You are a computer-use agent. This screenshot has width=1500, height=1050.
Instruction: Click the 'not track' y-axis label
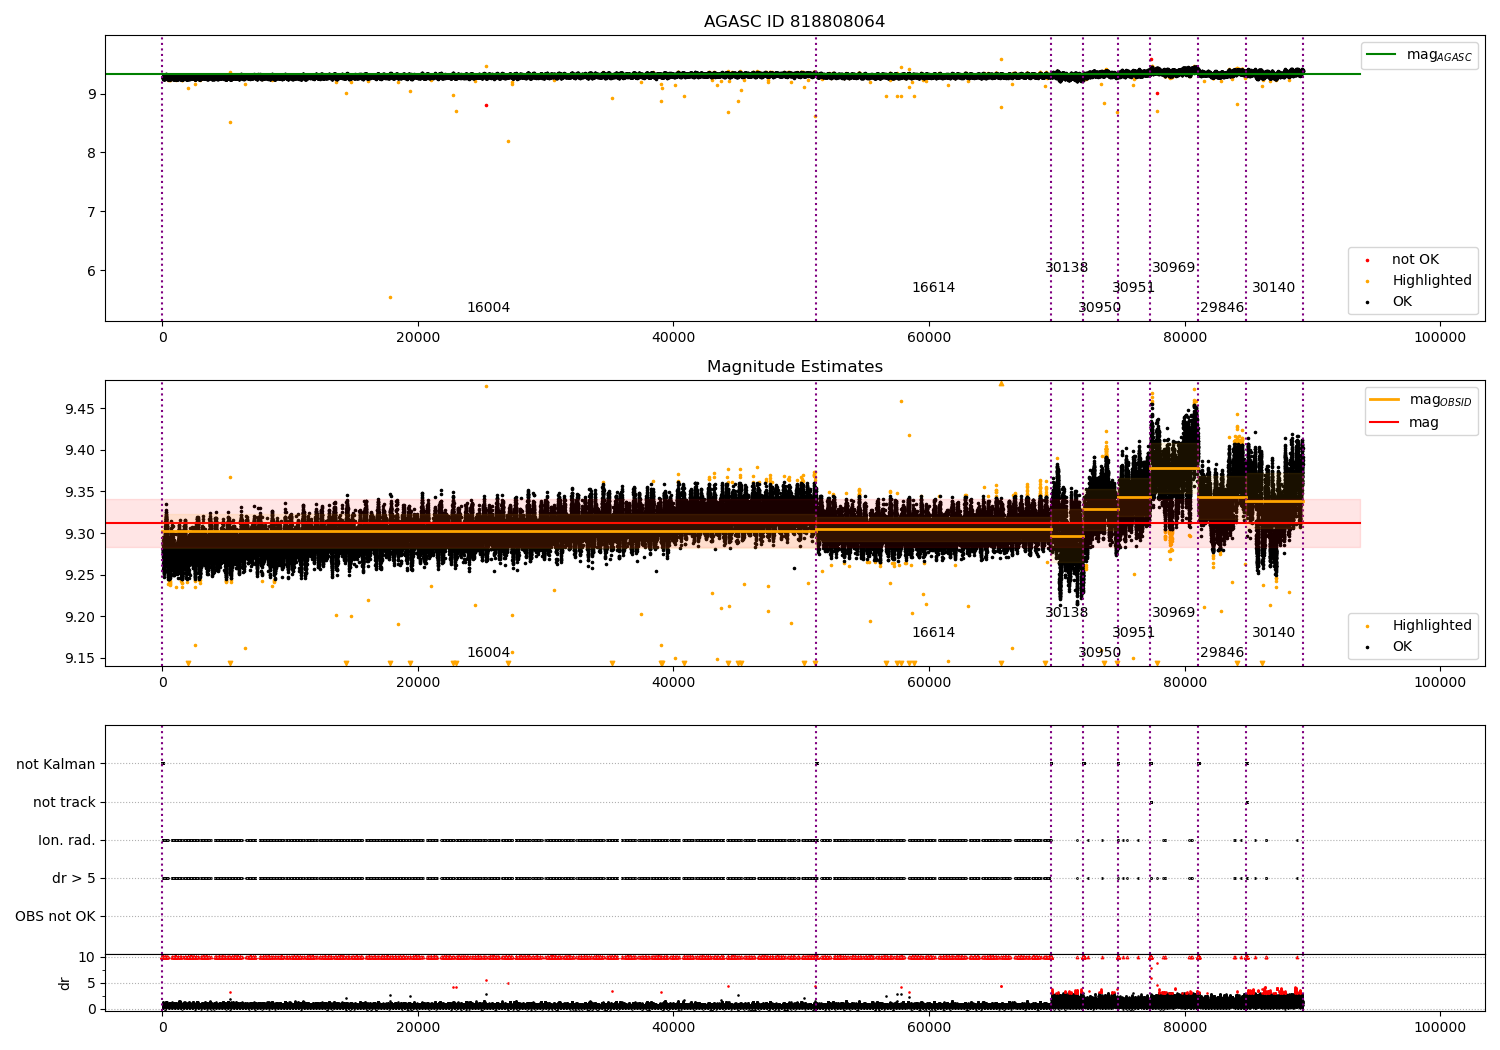(64, 803)
